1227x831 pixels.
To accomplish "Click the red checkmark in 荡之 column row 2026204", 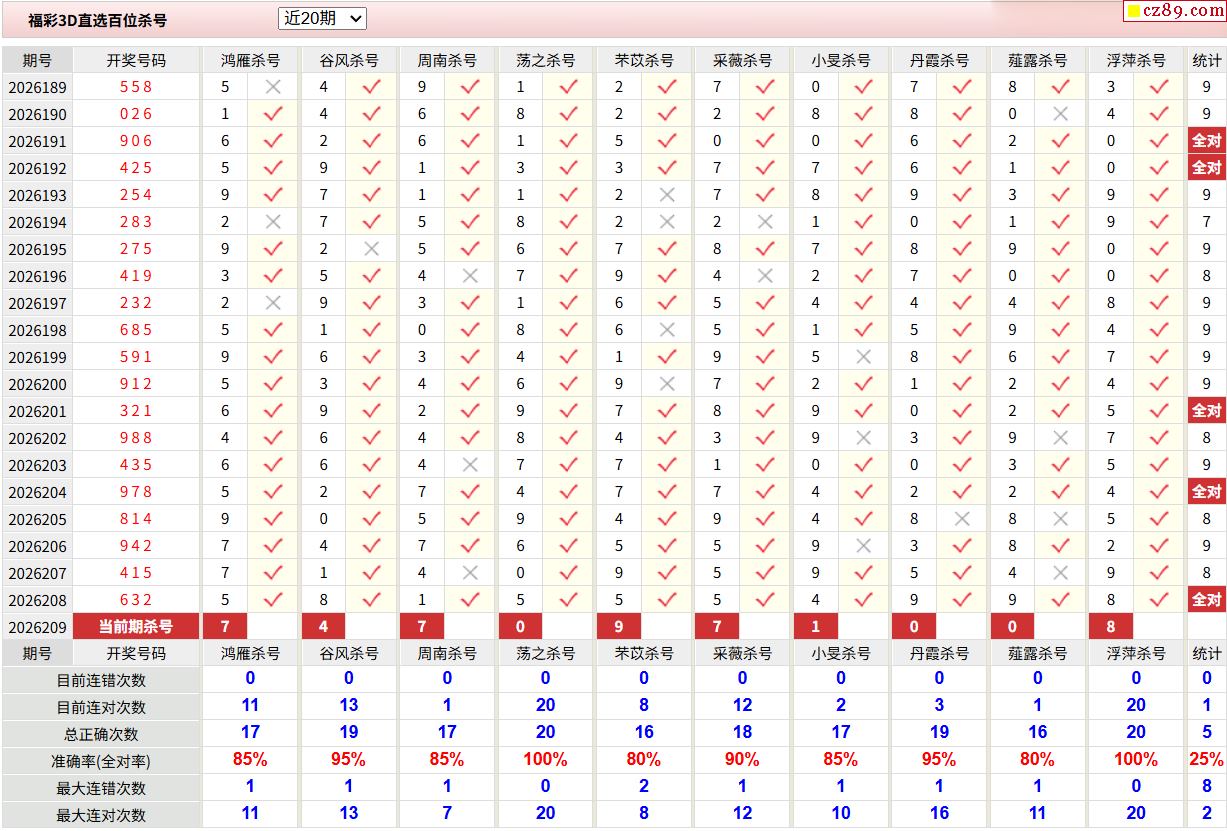I will point(568,492).
